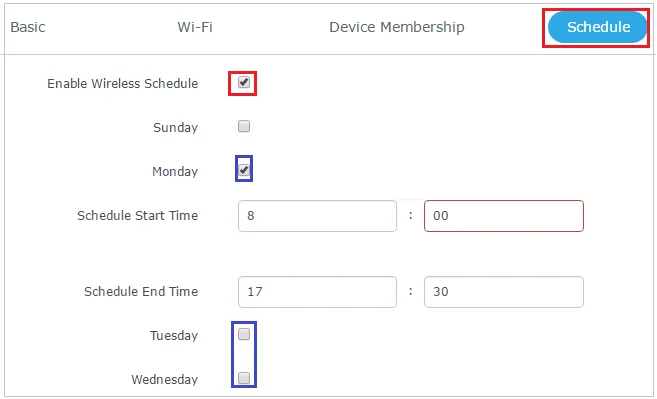Click the "Tuesday" text label
657x399 pixels.
[x=174, y=335]
